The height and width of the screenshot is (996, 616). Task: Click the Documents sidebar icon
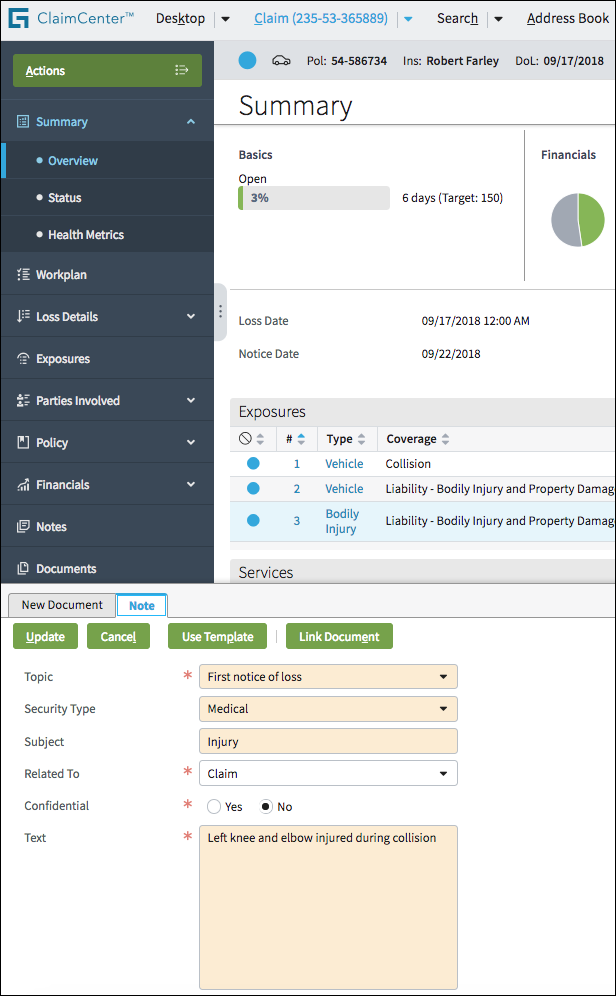click(x=23, y=569)
